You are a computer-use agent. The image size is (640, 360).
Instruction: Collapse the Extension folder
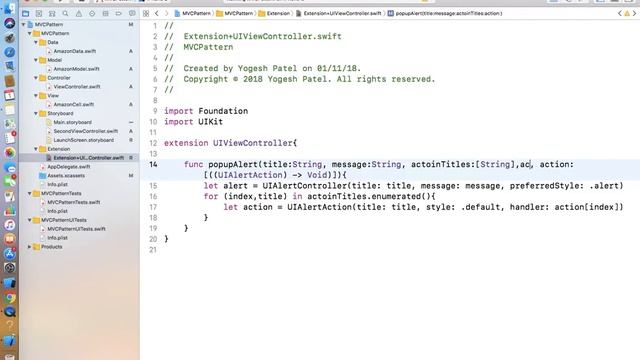[36, 149]
